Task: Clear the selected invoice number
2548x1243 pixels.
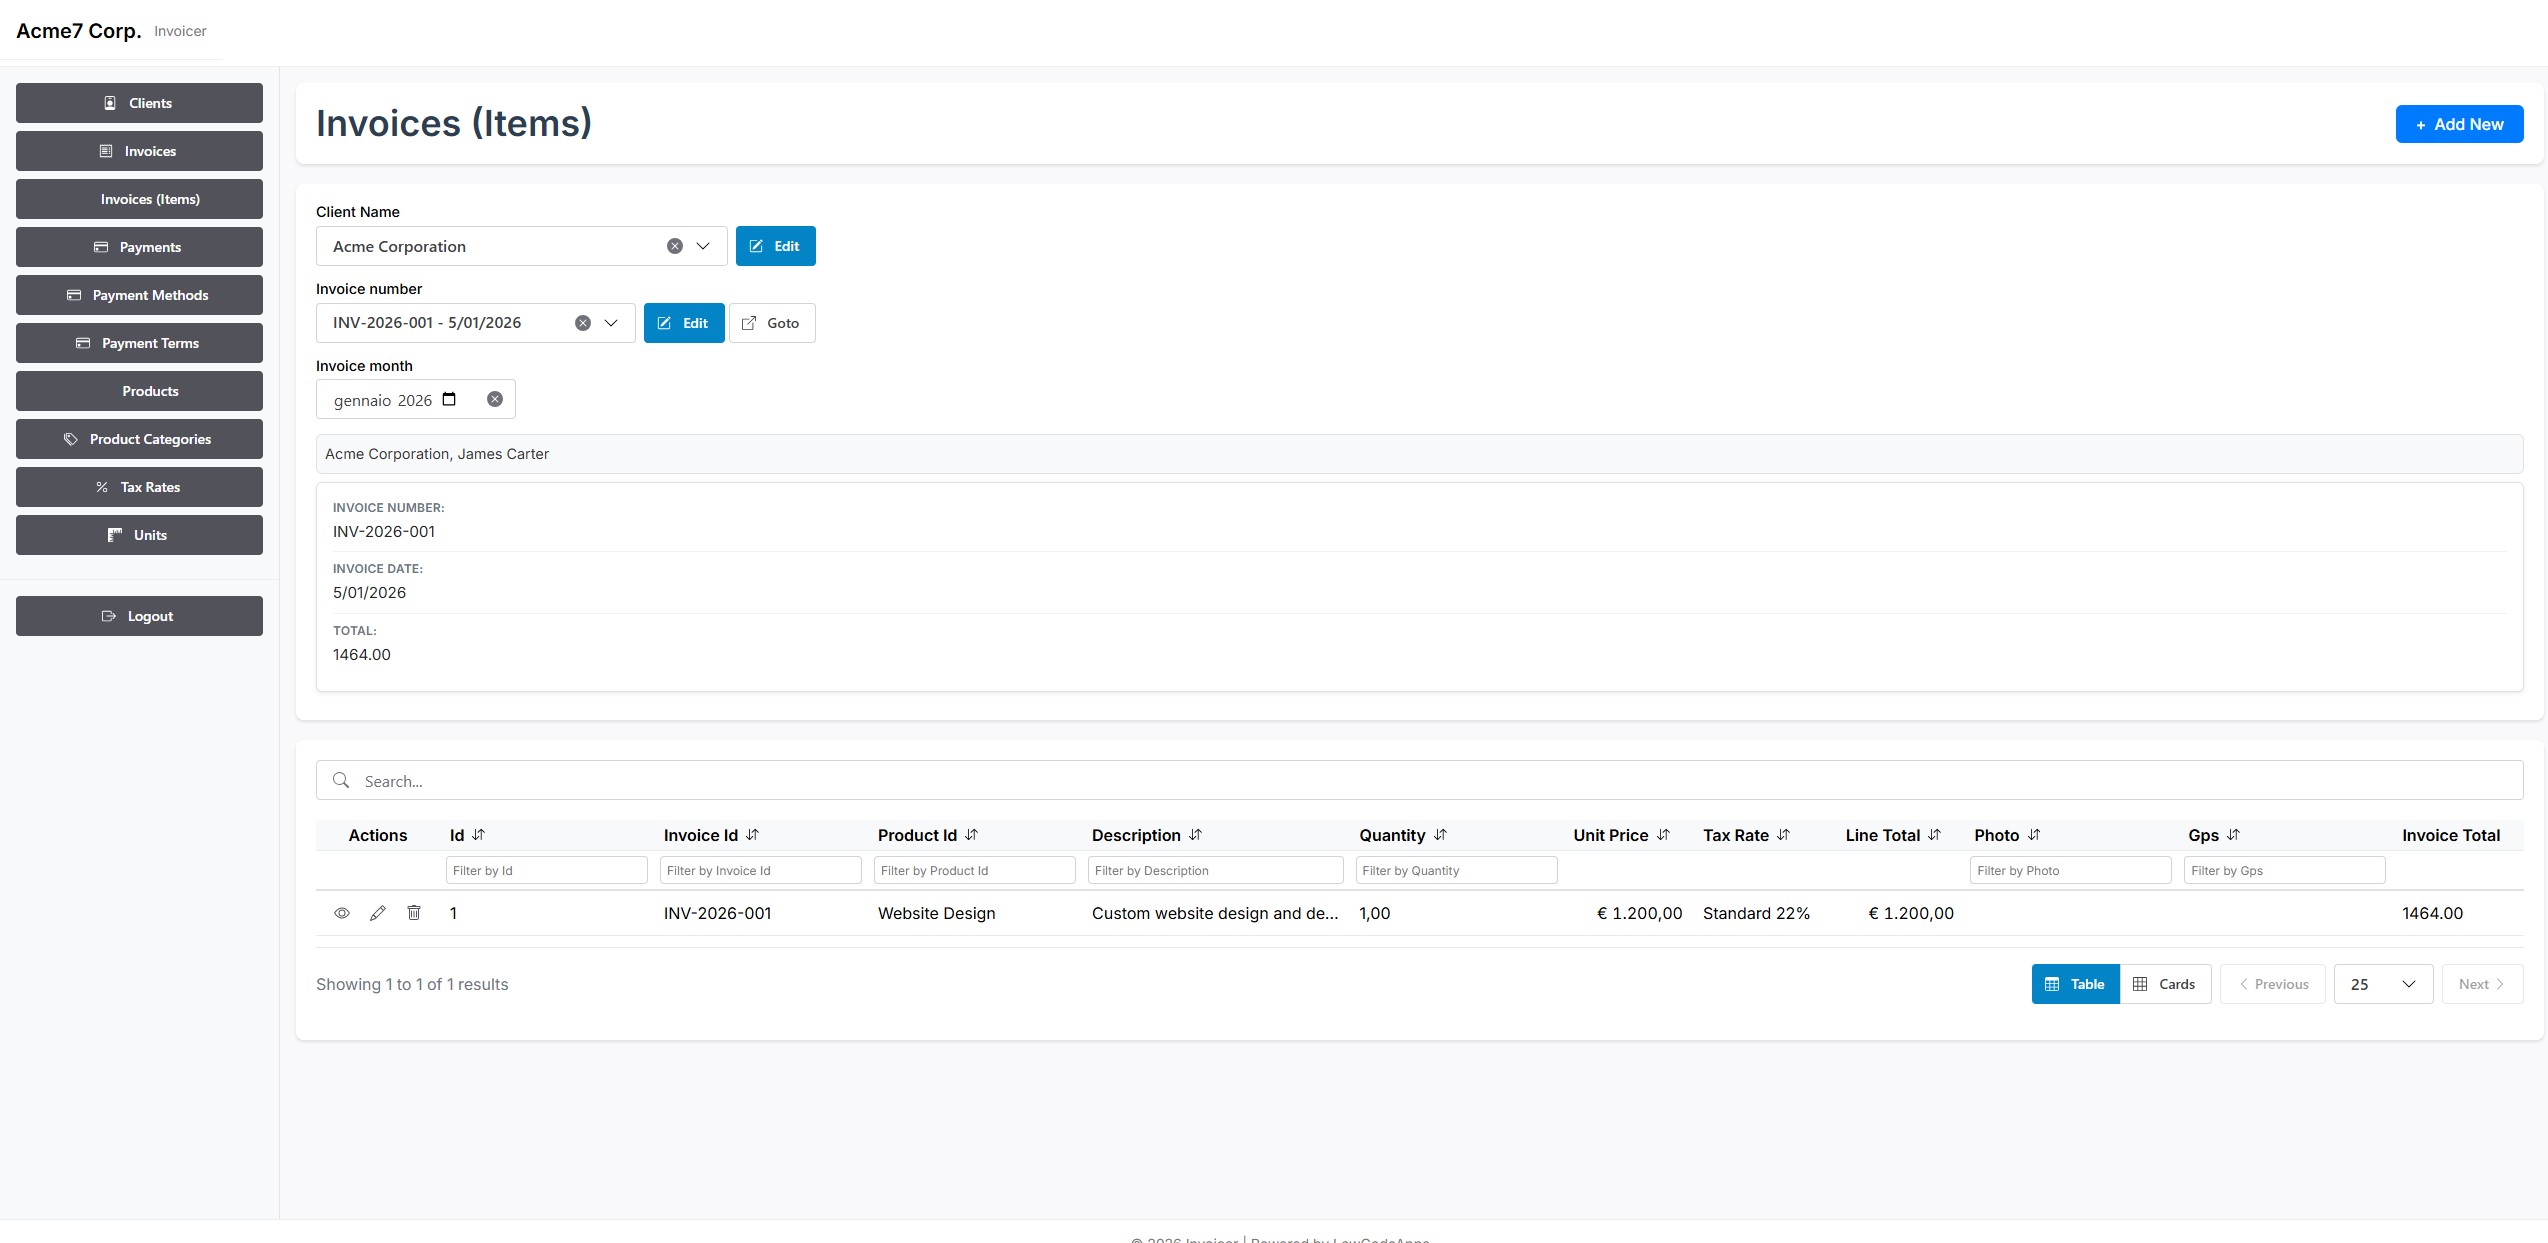Action: [x=583, y=323]
